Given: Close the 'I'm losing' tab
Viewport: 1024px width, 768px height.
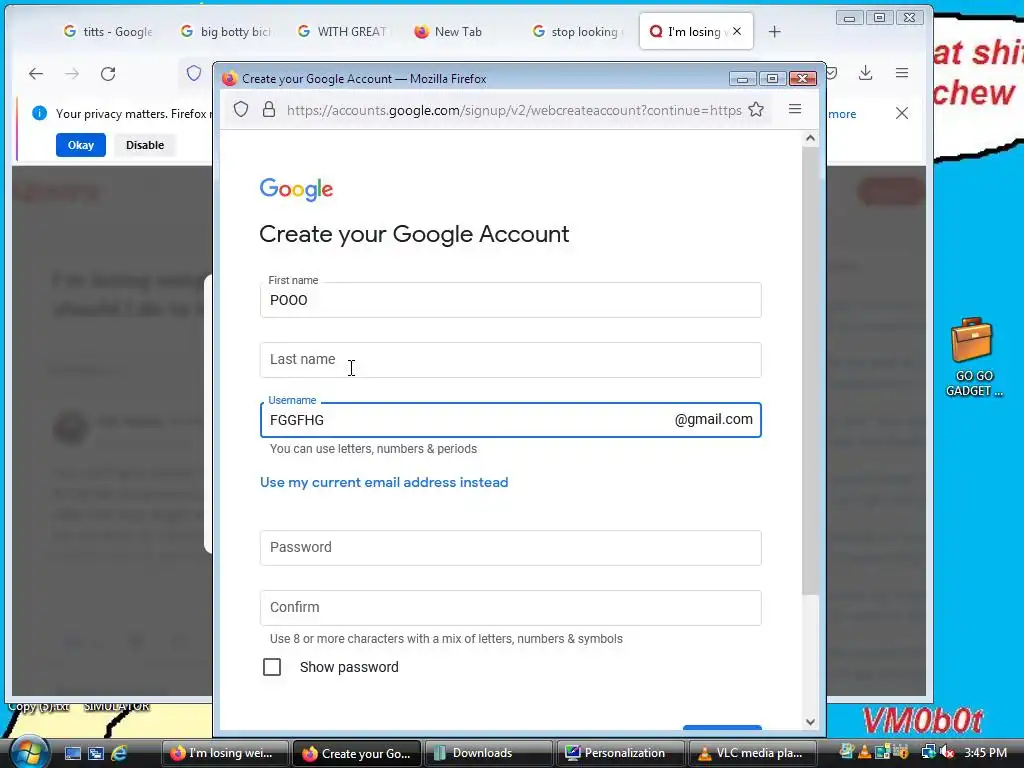Looking at the screenshot, I should 737,31.
